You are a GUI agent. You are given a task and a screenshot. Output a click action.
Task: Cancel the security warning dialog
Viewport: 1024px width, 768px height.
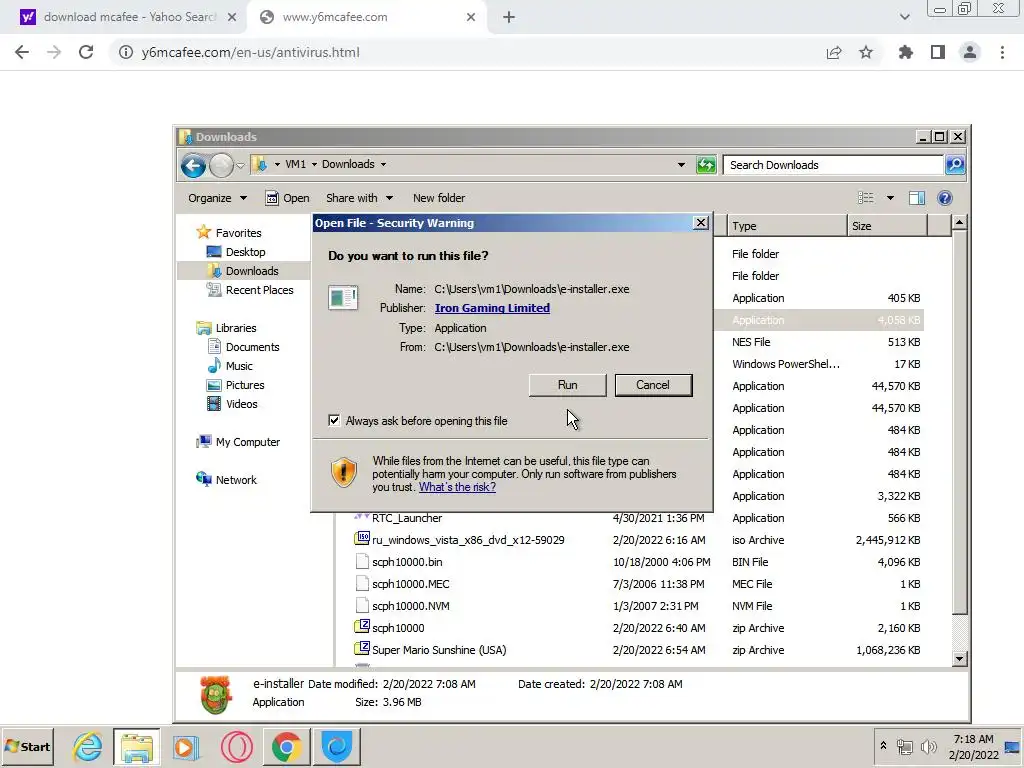[653, 385]
